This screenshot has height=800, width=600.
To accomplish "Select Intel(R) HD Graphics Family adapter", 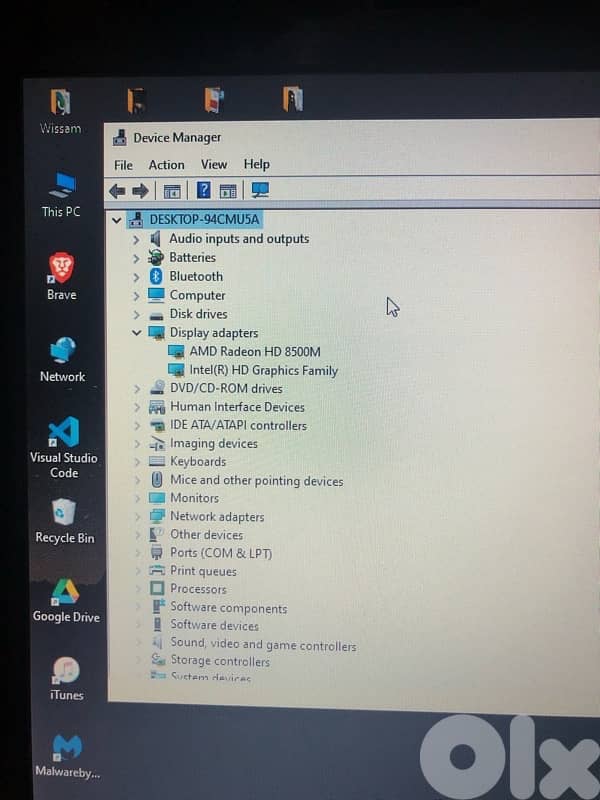I will 264,370.
